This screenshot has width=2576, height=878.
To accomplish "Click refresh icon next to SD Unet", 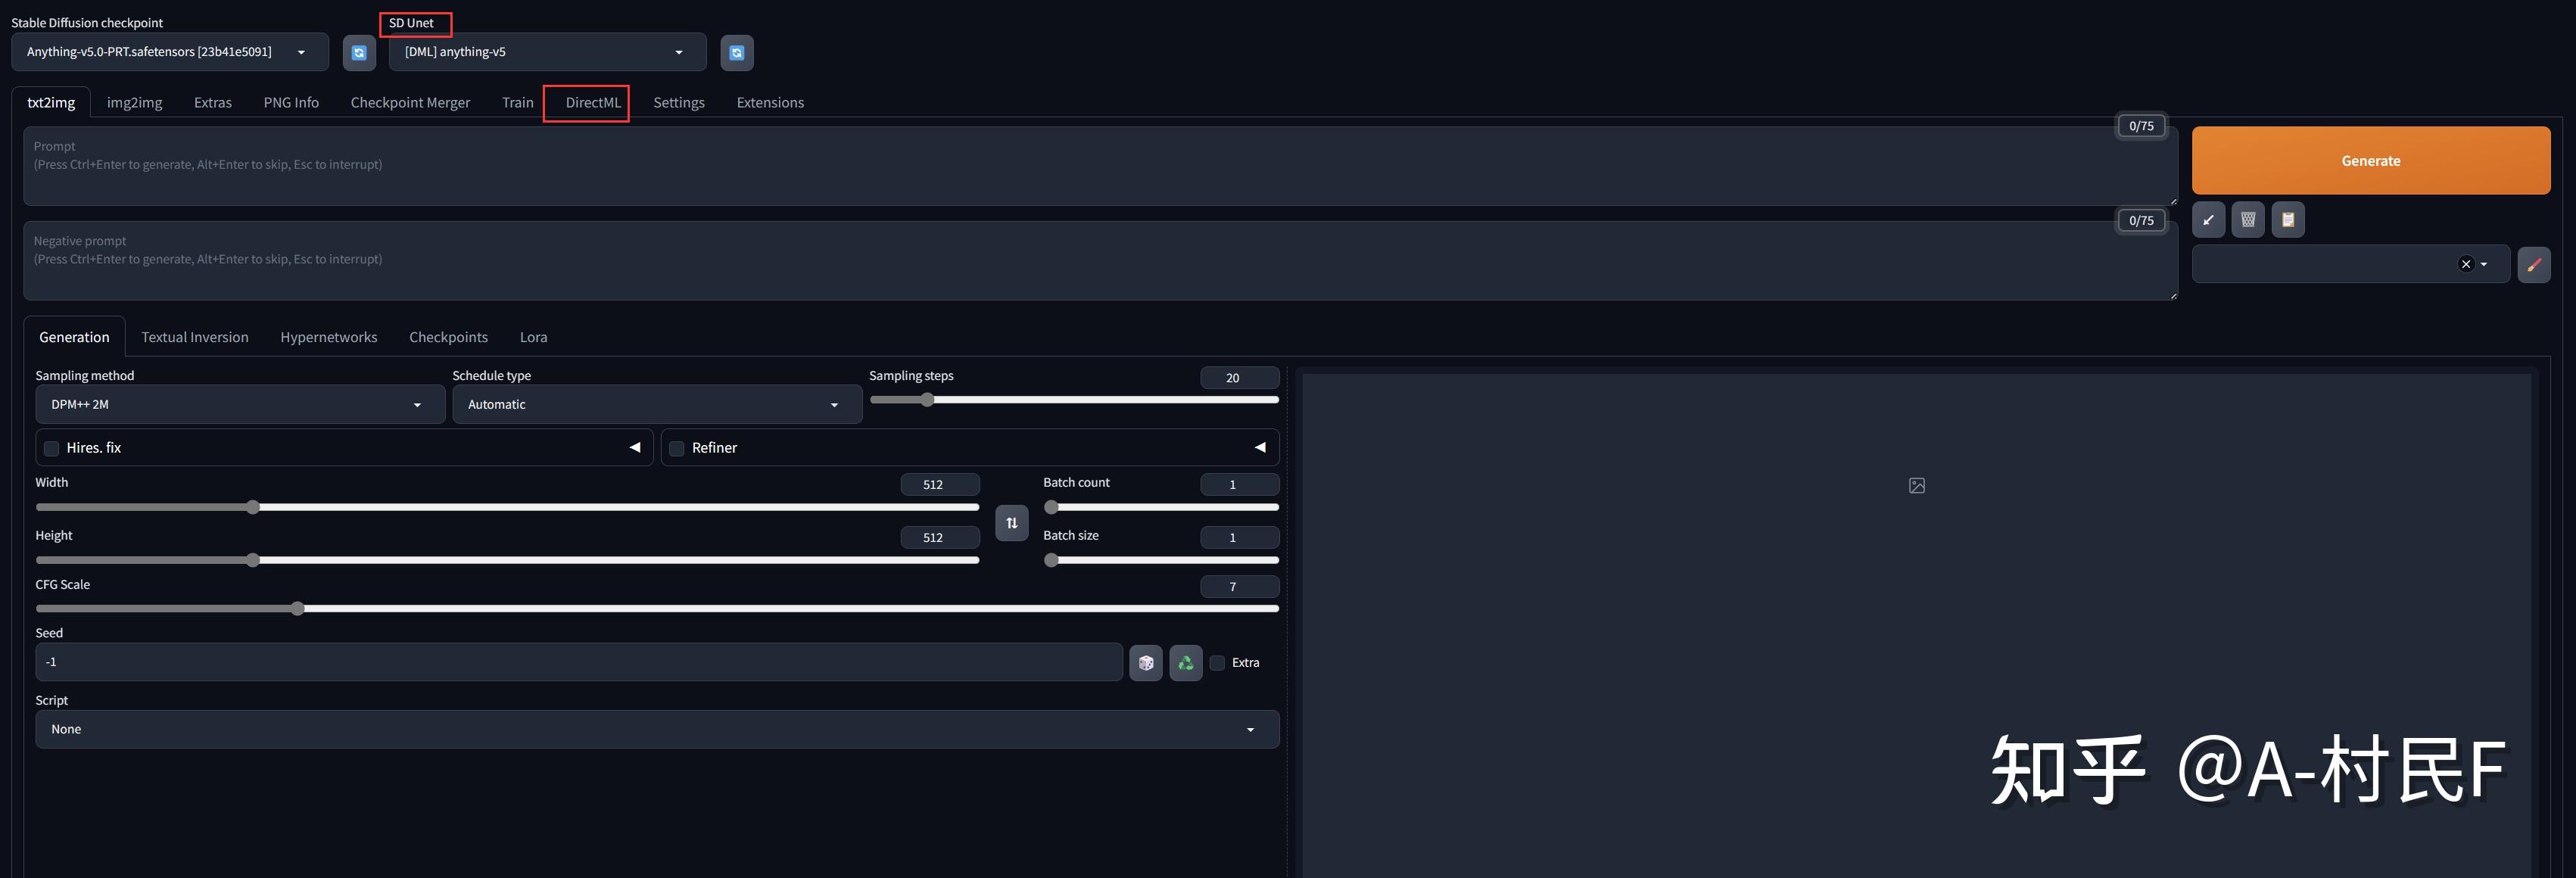I will tap(737, 53).
